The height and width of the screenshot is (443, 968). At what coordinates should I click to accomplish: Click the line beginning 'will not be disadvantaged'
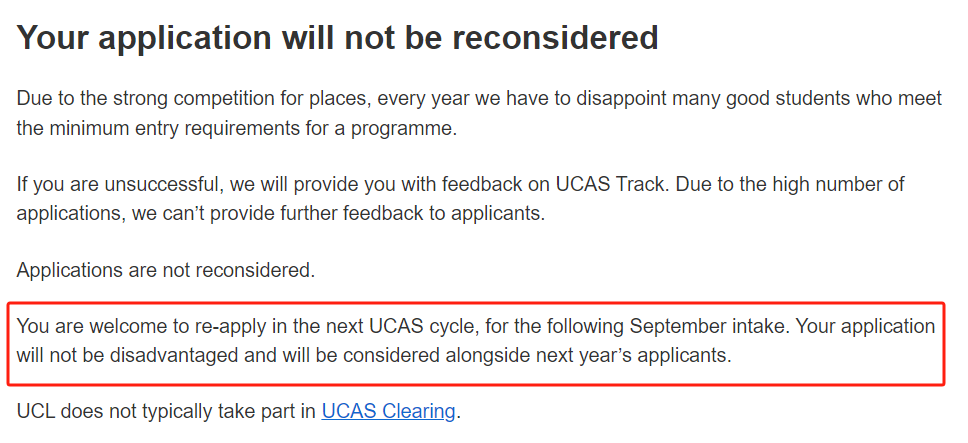[373, 356]
